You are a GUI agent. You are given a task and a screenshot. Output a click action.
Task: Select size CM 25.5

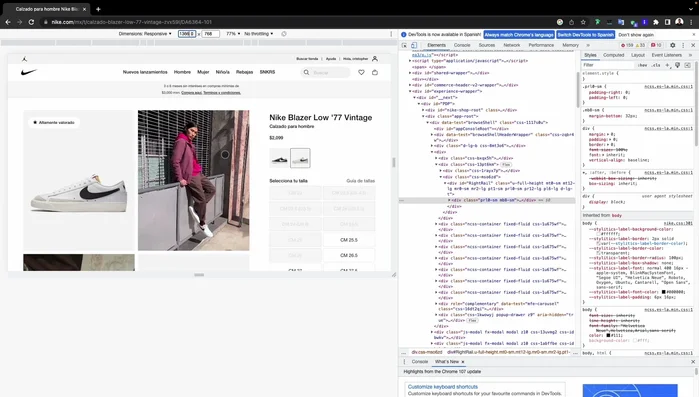tap(349, 240)
